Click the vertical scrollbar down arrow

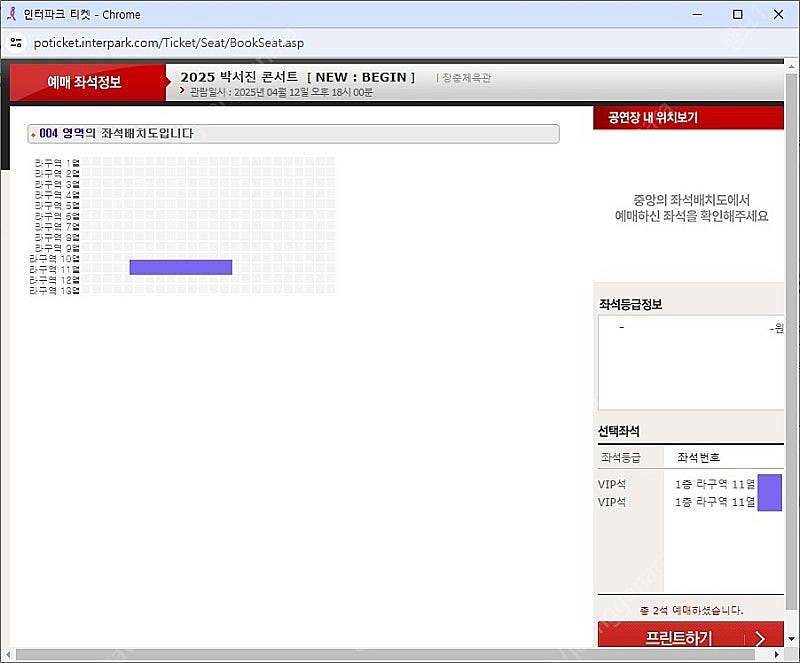(791, 639)
